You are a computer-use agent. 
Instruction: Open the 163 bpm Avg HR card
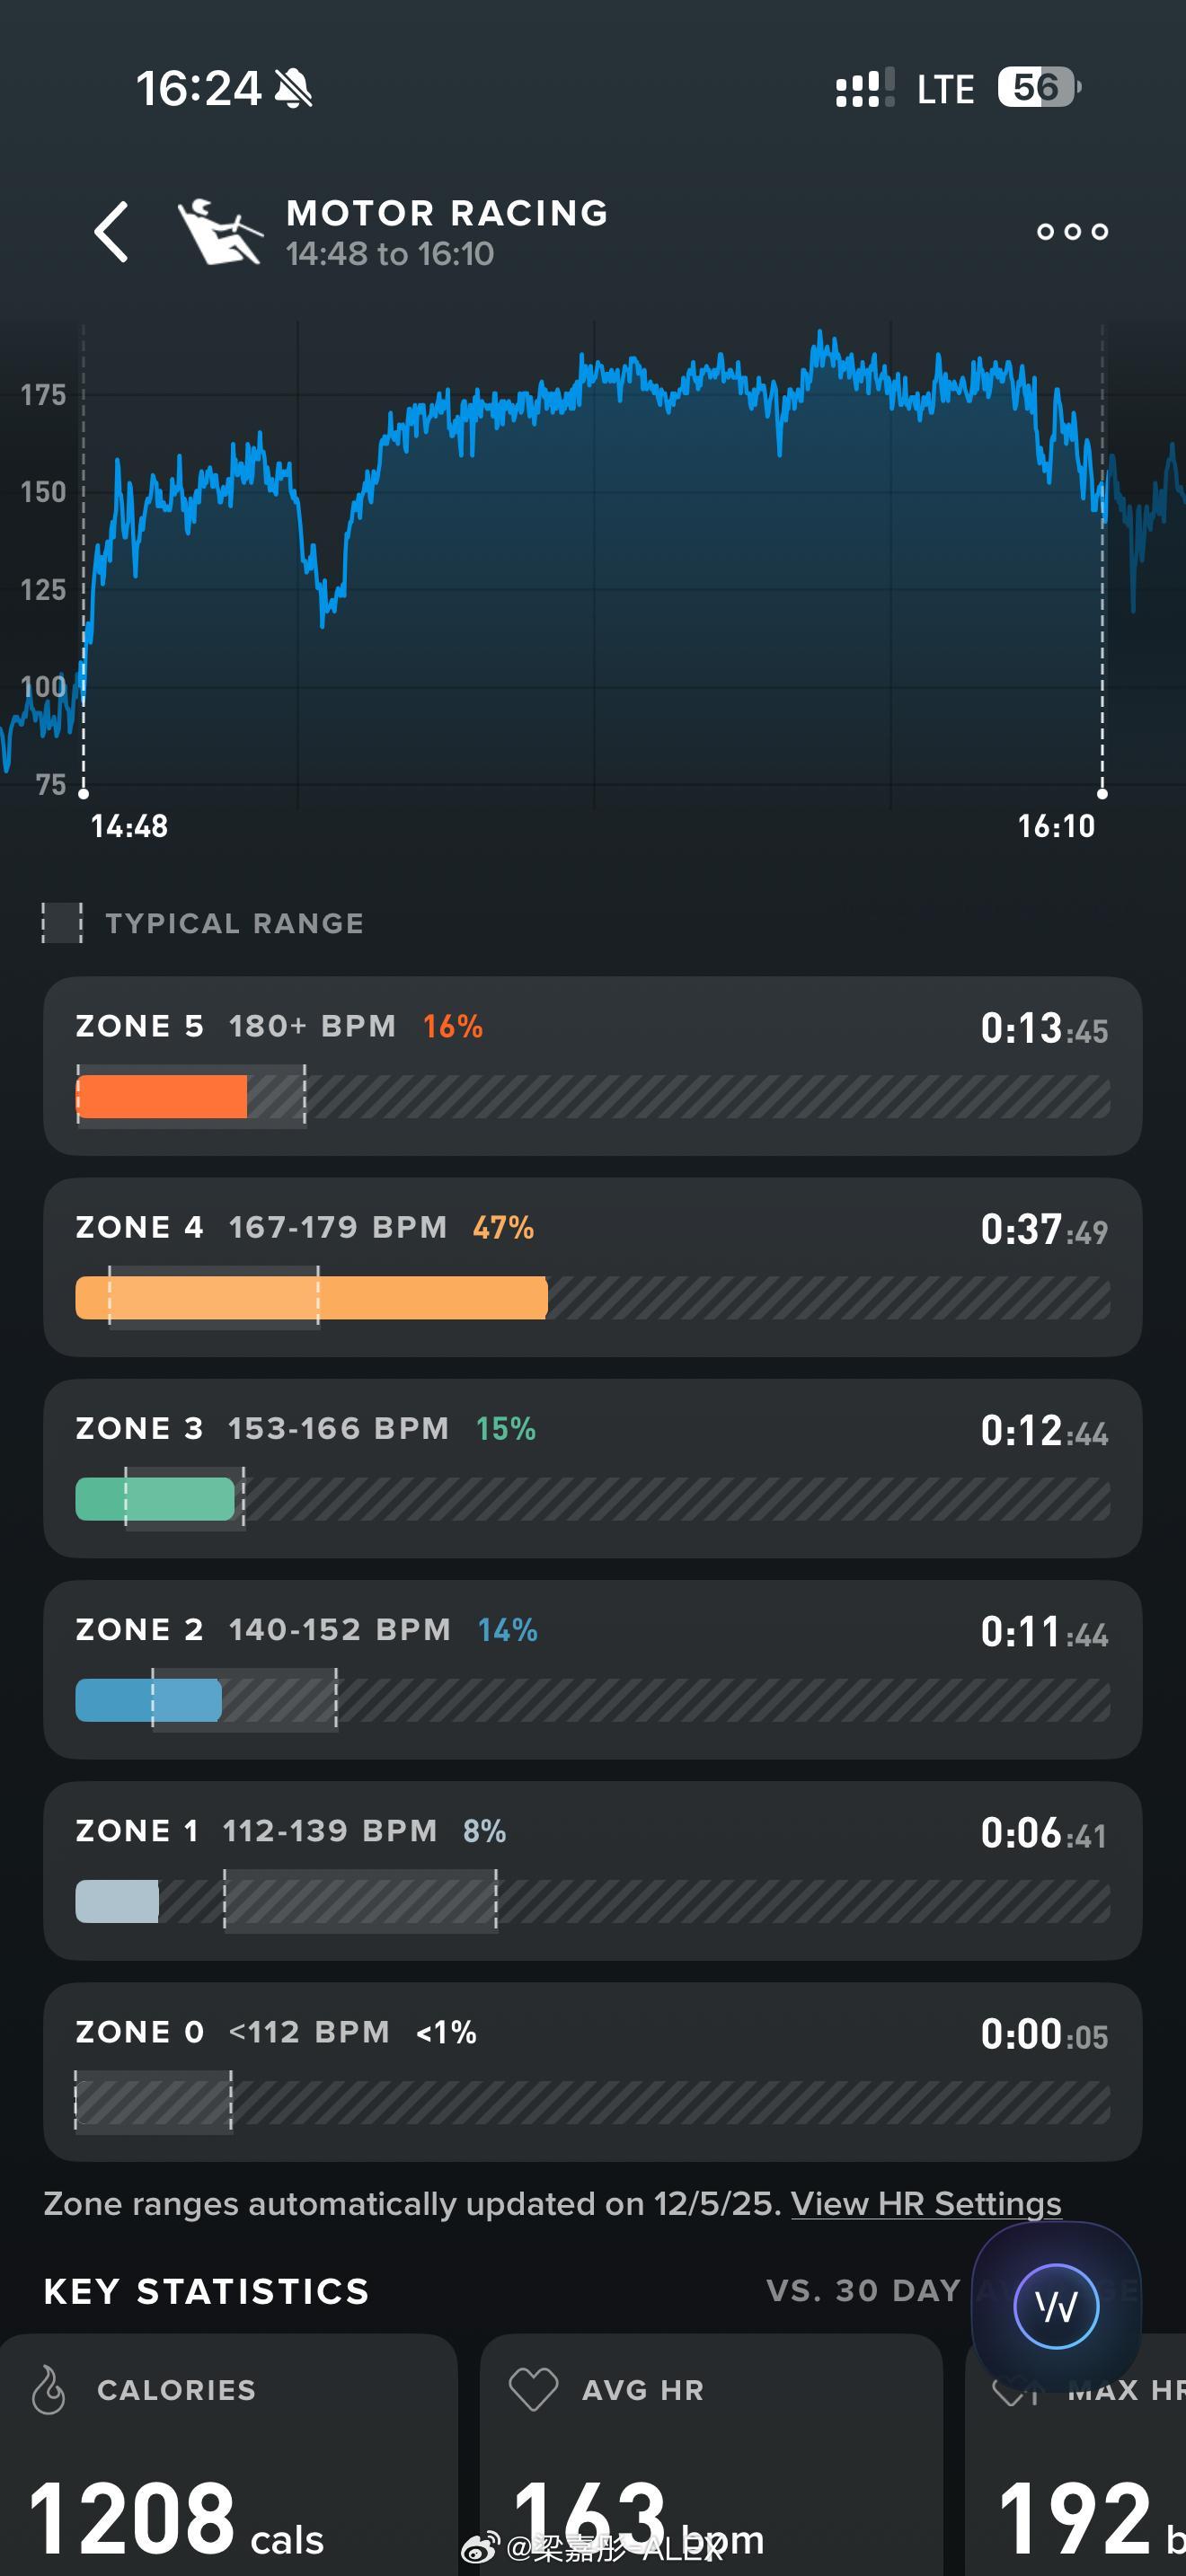[x=710, y=2460]
